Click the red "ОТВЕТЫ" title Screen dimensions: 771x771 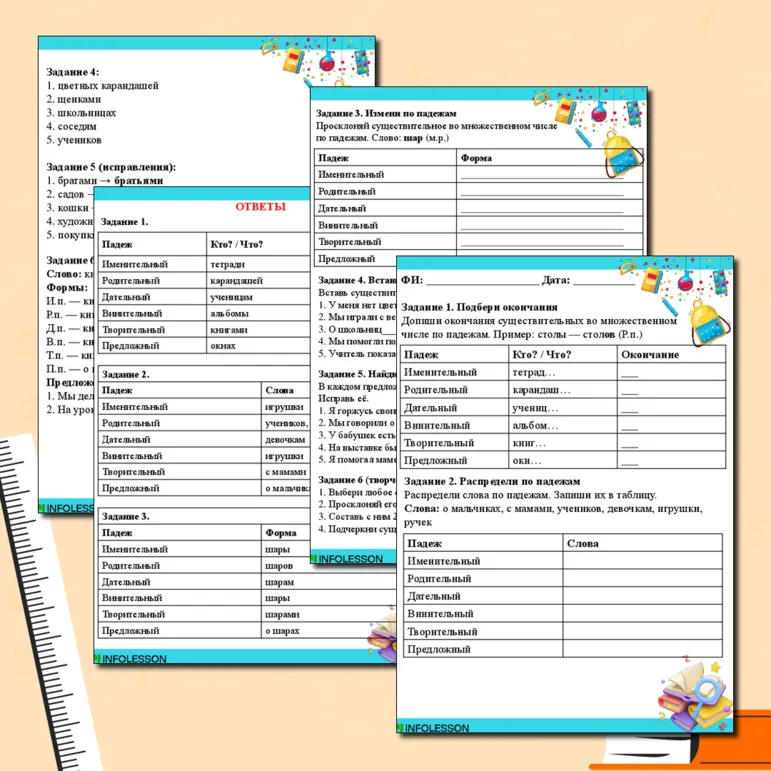click(x=260, y=207)
